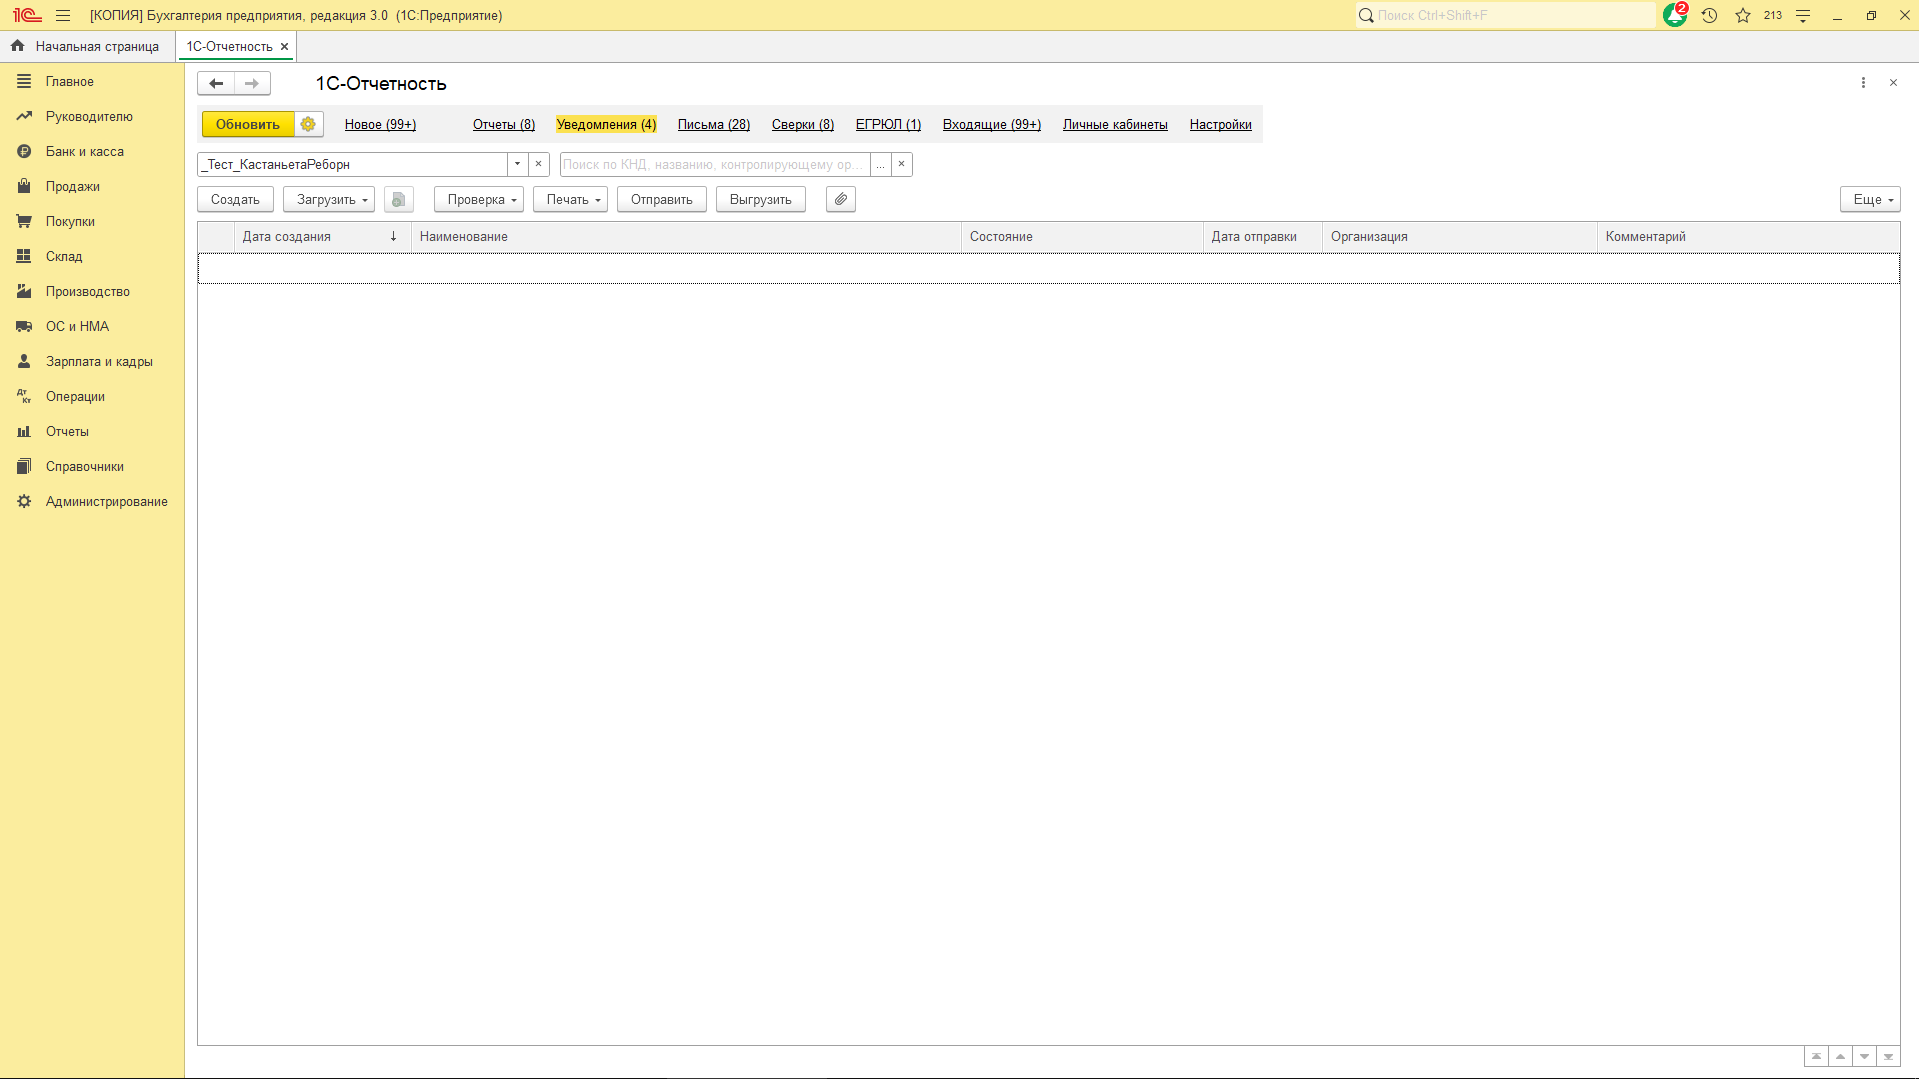This screenshot has width=1919, height=1079.
Task: Open the Настройки link
Action: point(1221,124)
